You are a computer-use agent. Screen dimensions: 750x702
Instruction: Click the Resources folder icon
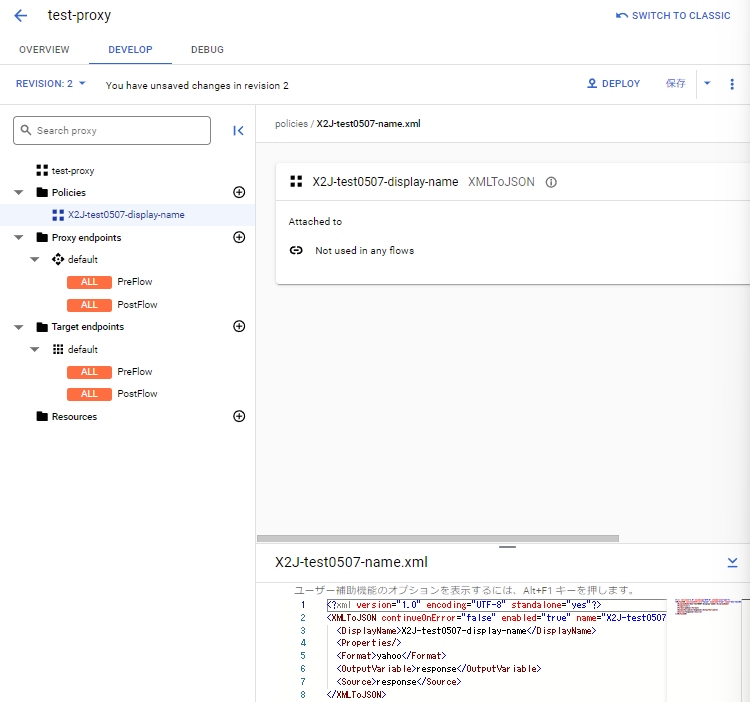click(42, 416)
